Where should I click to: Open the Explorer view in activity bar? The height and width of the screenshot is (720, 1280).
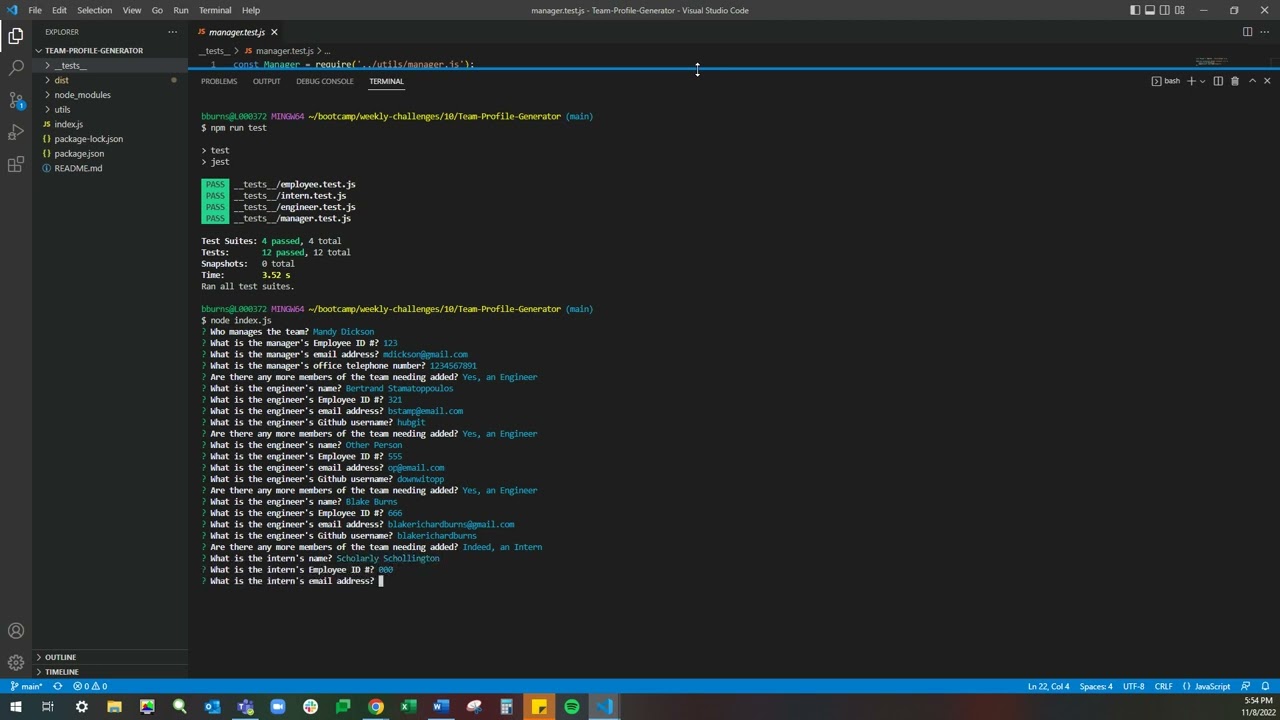click(x=16, y=36)
